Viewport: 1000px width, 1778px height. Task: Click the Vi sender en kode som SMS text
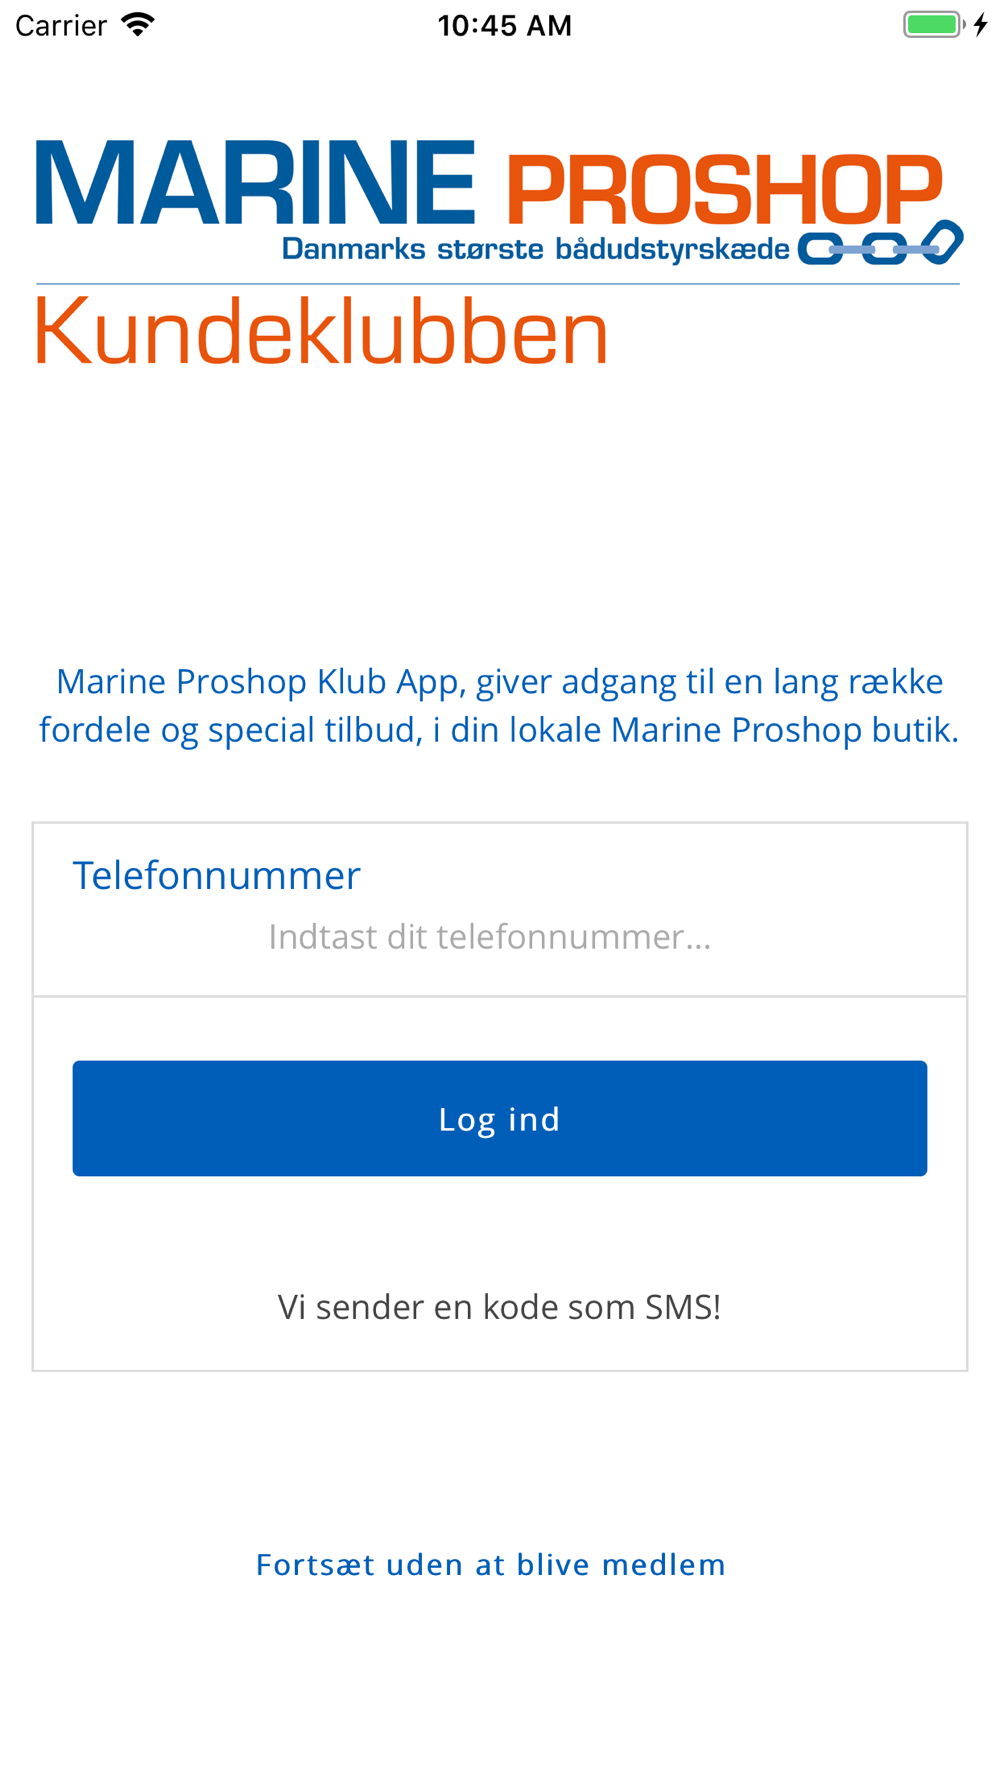click(499, 1306)
